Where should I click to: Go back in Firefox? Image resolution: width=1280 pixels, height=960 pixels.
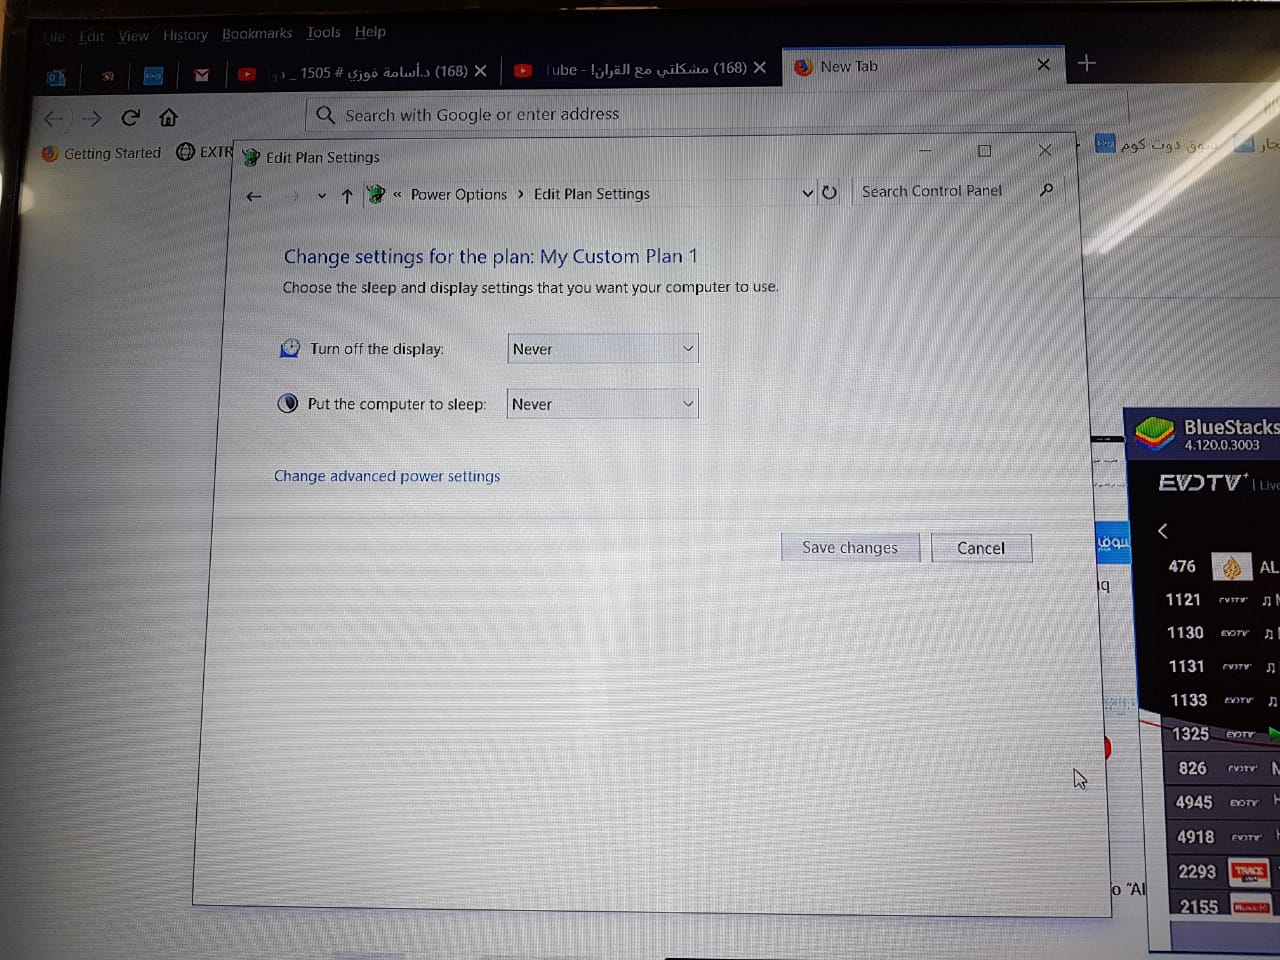tap(54, 119)
